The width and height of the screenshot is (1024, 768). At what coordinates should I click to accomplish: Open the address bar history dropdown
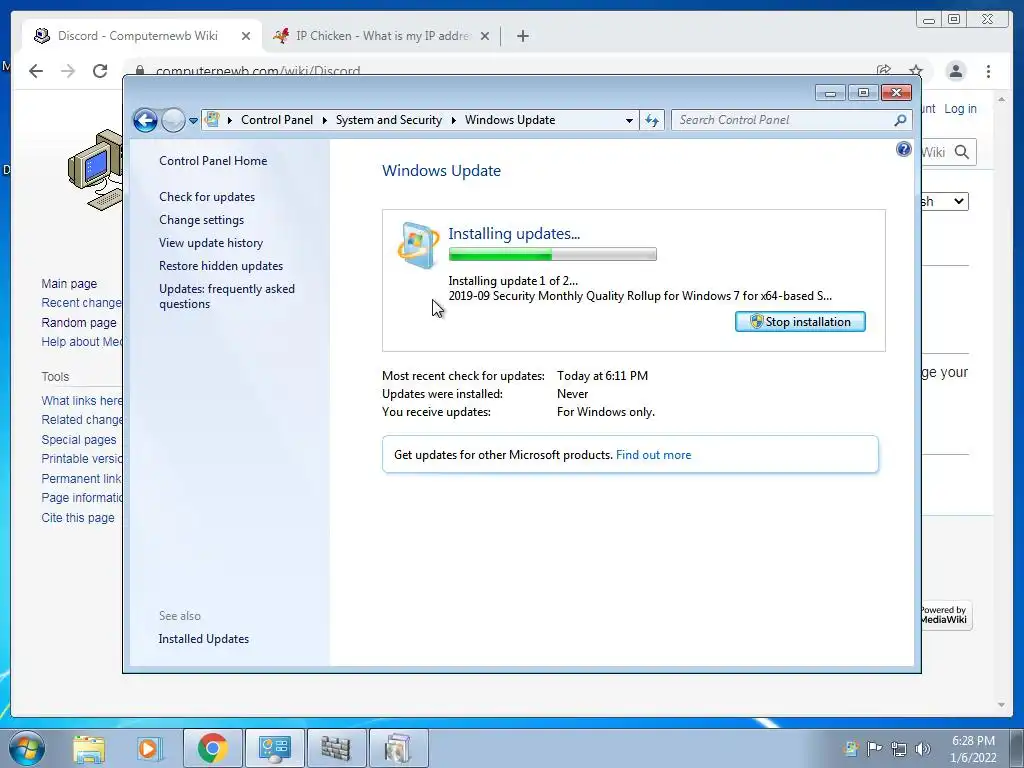(629, 121)
